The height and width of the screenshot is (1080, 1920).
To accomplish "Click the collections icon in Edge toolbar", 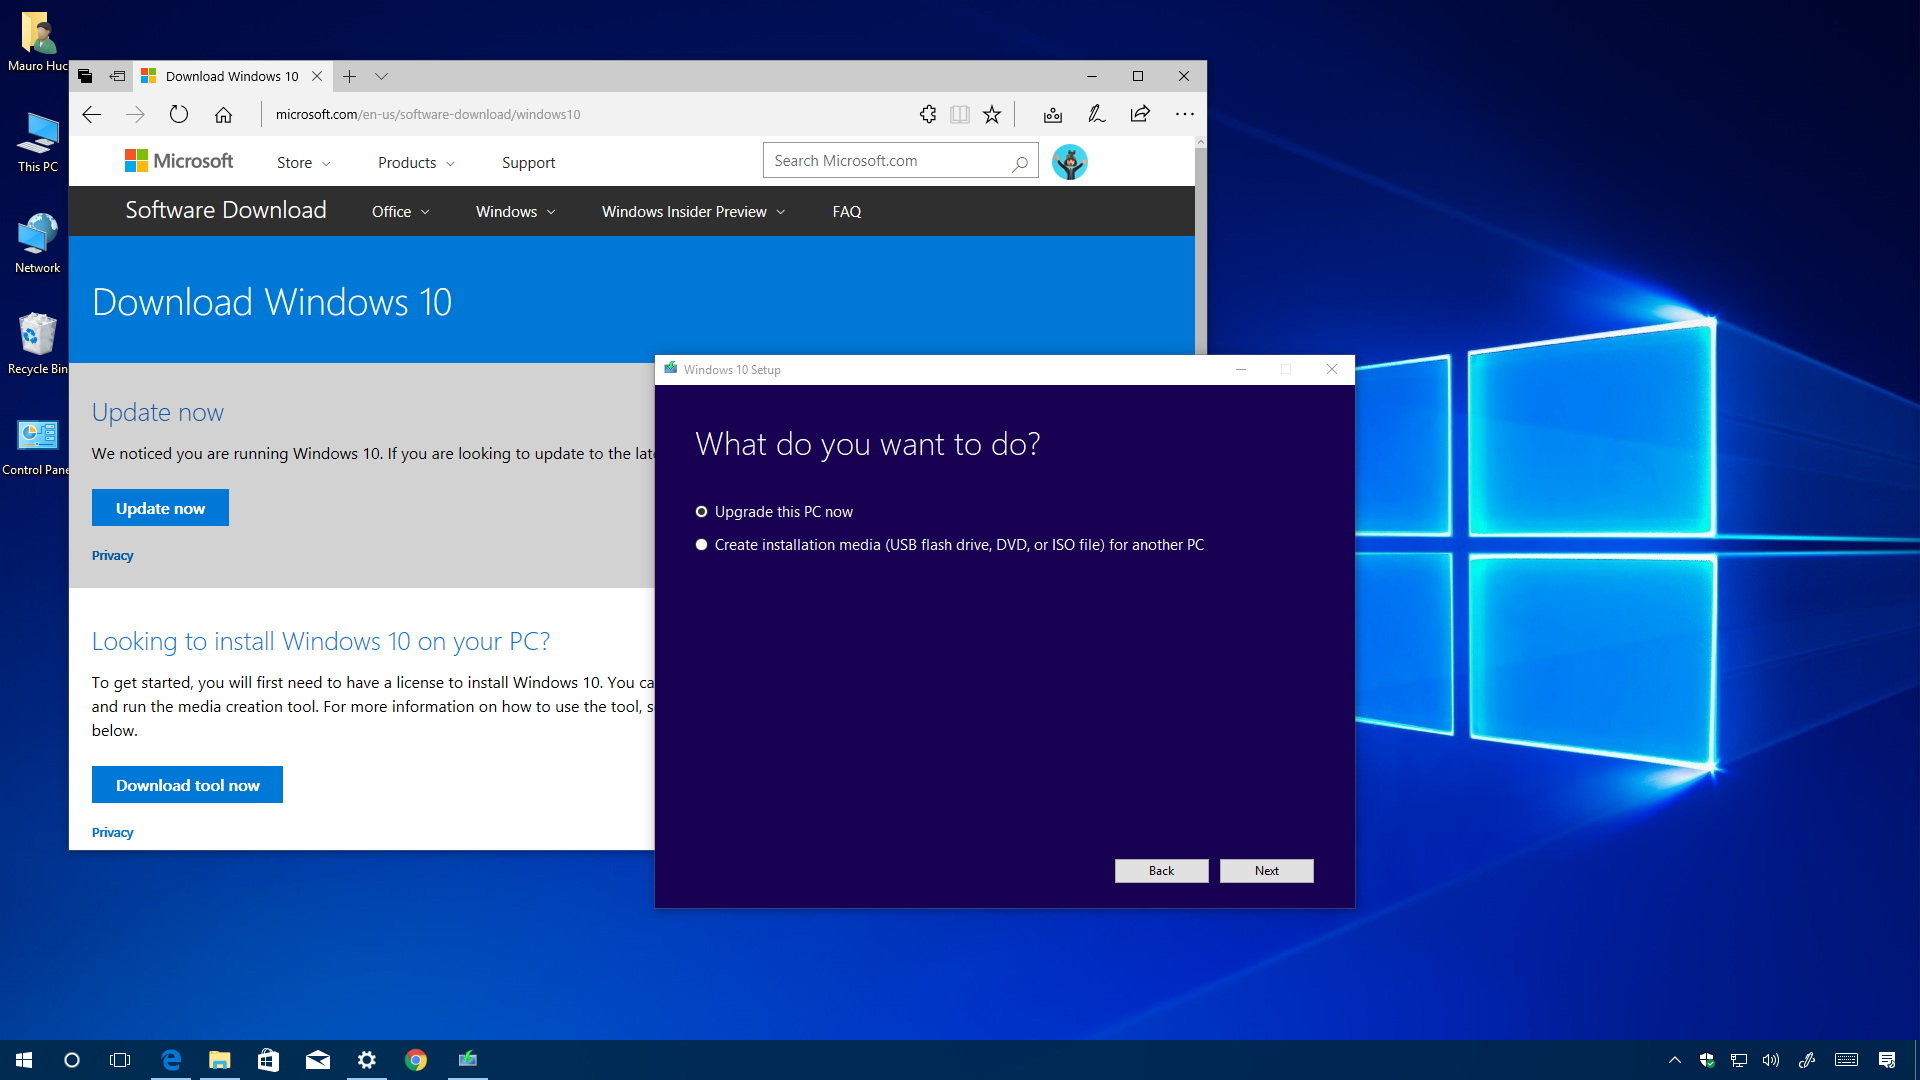I will pos(1051,115).
